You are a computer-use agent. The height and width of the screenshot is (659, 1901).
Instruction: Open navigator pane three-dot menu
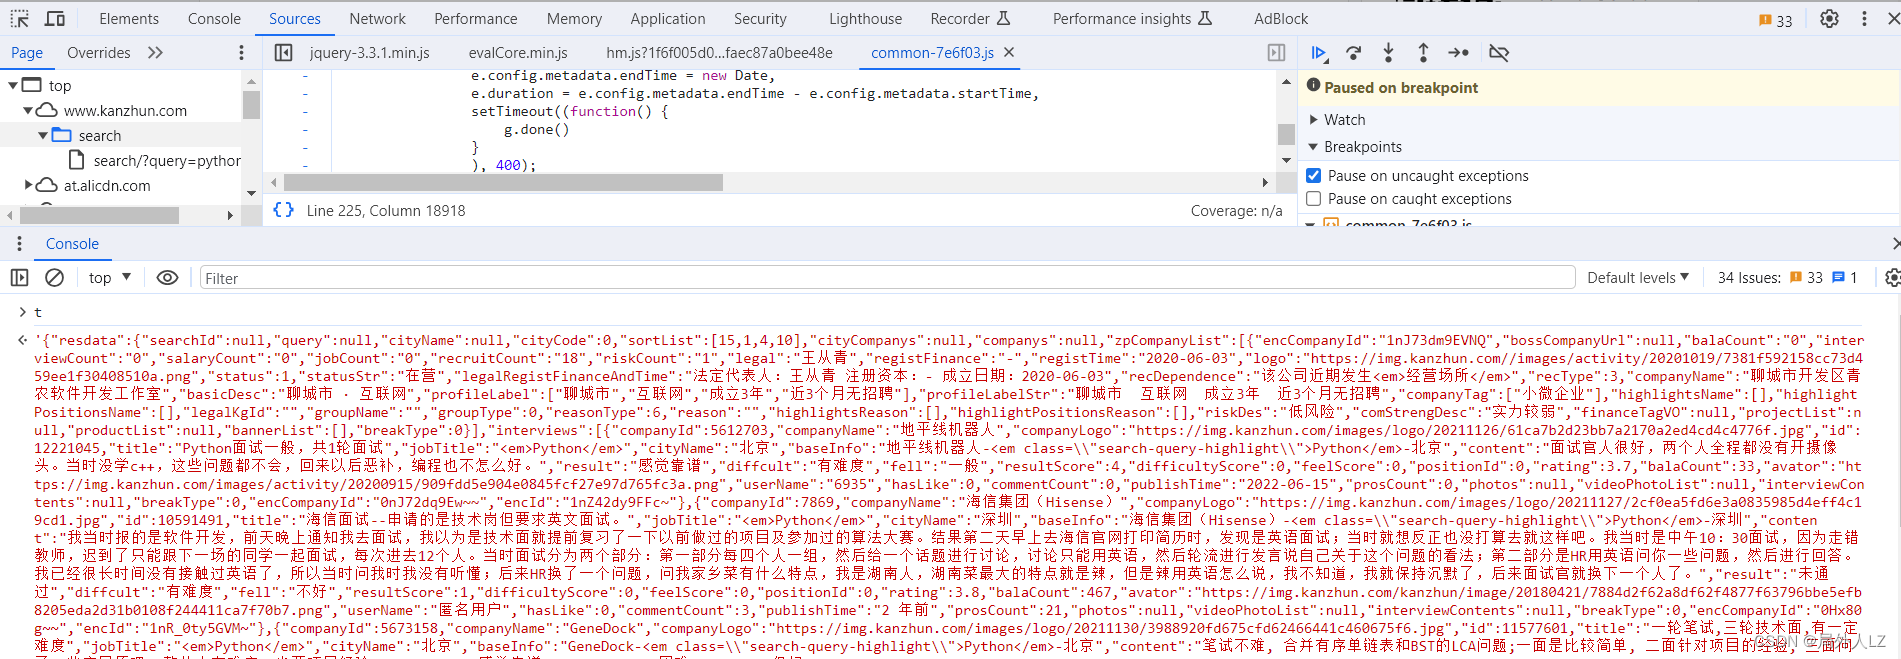click(241, 53)
